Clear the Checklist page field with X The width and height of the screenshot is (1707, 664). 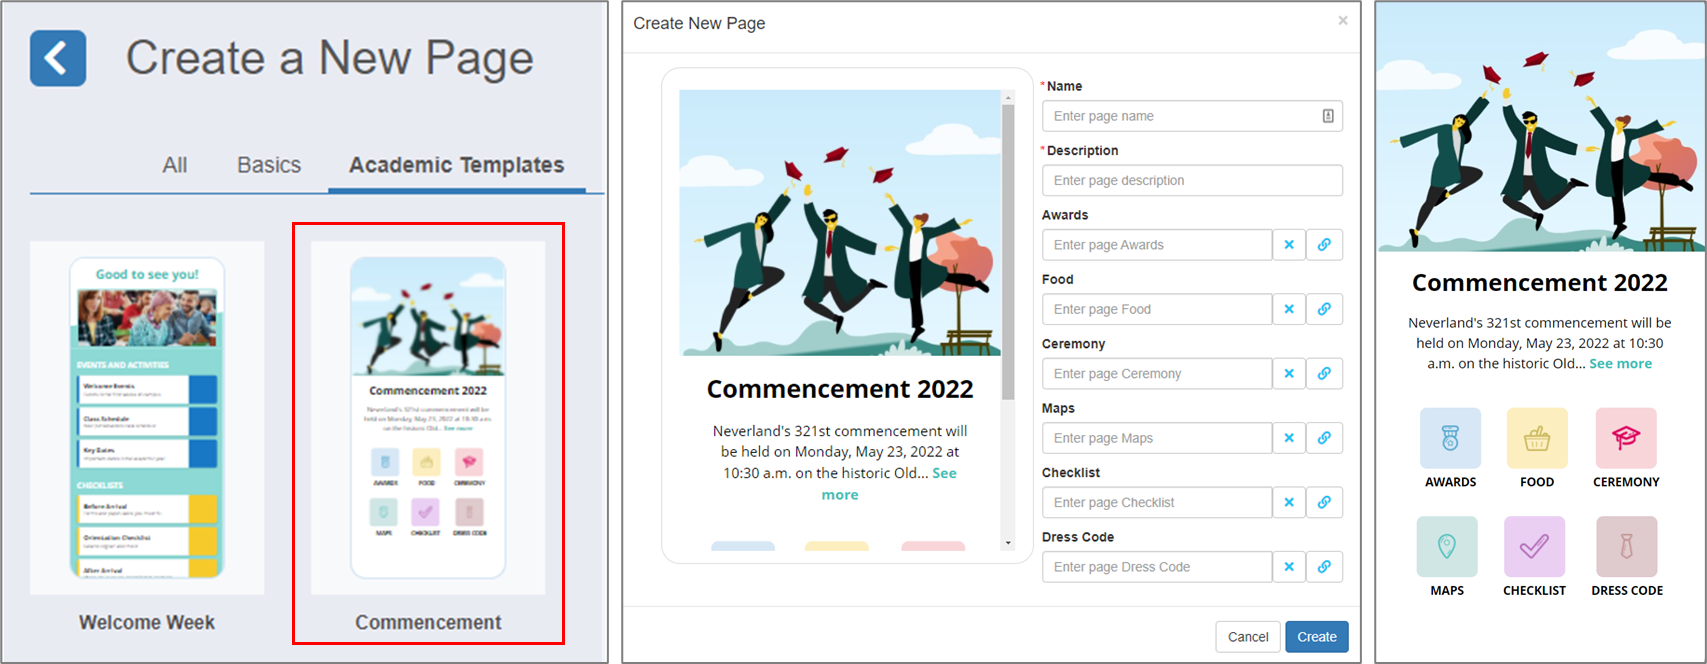[x=1289, y=502]
